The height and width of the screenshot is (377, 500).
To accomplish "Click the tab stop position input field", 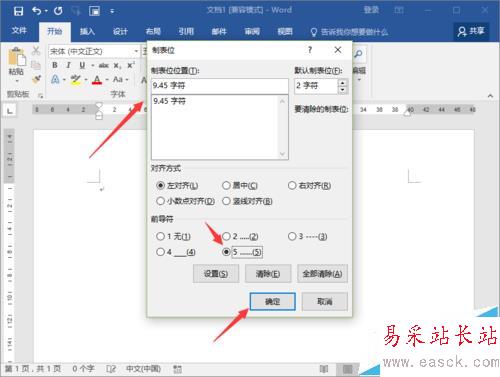I will (220, 86).
